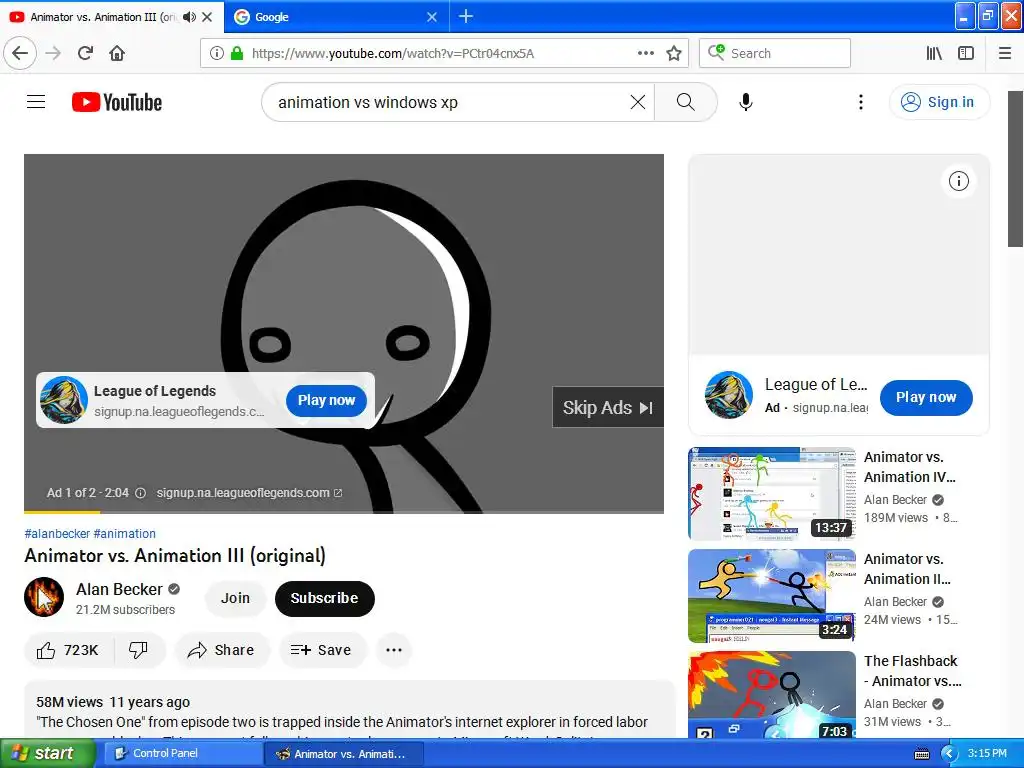Select Animator vs. Animati... taskbar button

(x=344, y=754)
